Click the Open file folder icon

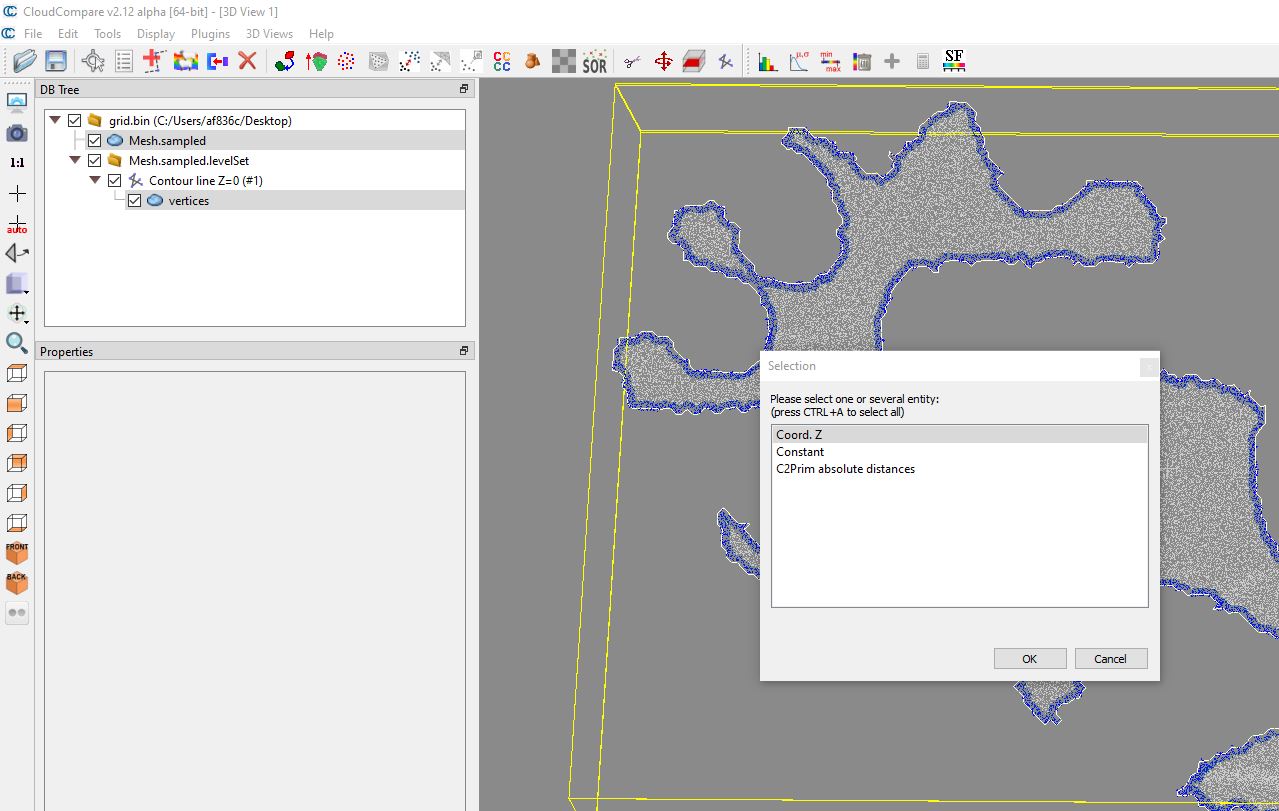pos(25,61)
